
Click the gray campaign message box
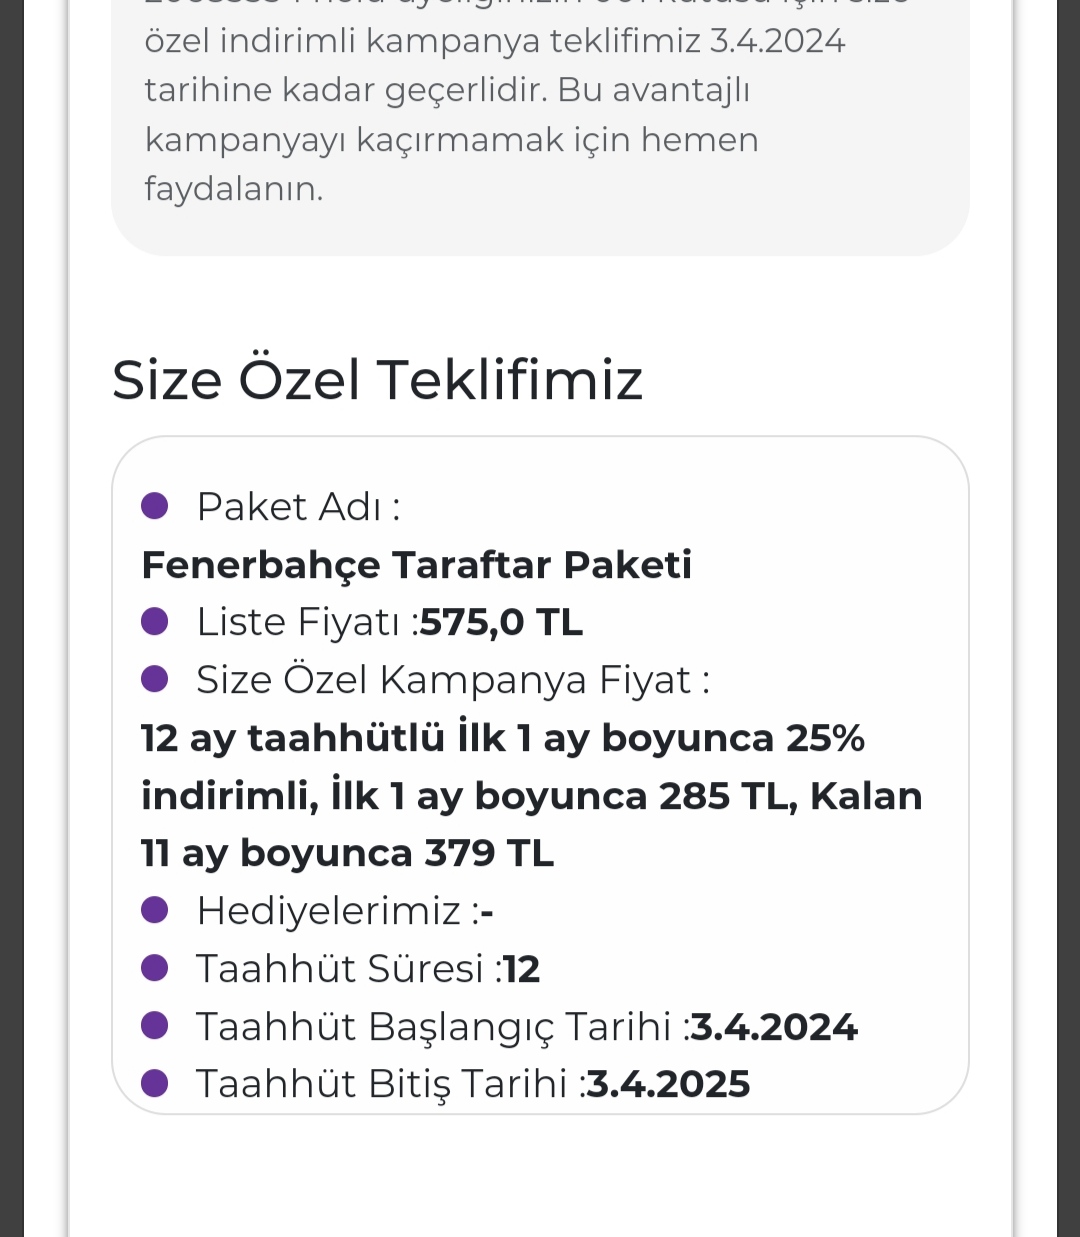click(540, 120)
